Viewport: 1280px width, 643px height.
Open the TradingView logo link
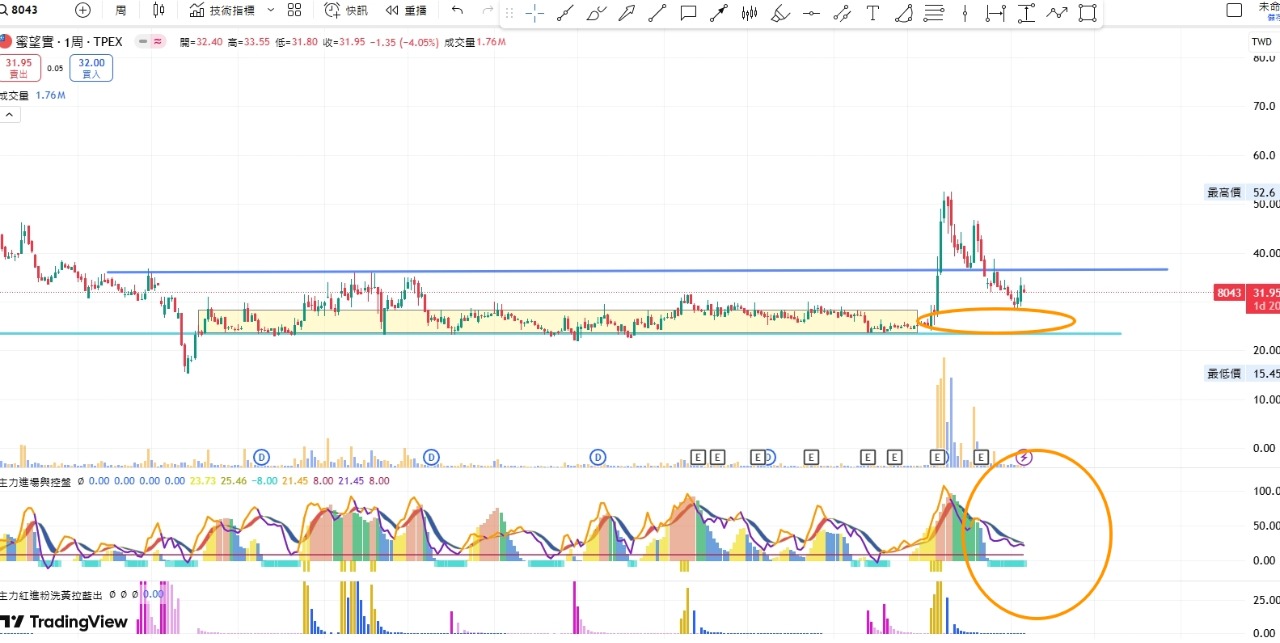coord(65,622)
